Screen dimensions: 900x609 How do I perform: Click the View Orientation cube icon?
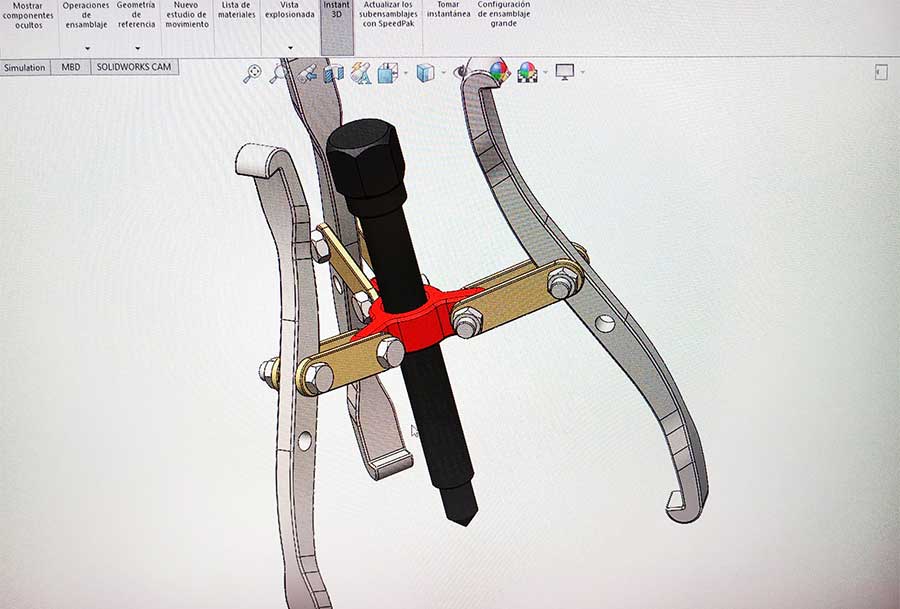coord(388,72)
